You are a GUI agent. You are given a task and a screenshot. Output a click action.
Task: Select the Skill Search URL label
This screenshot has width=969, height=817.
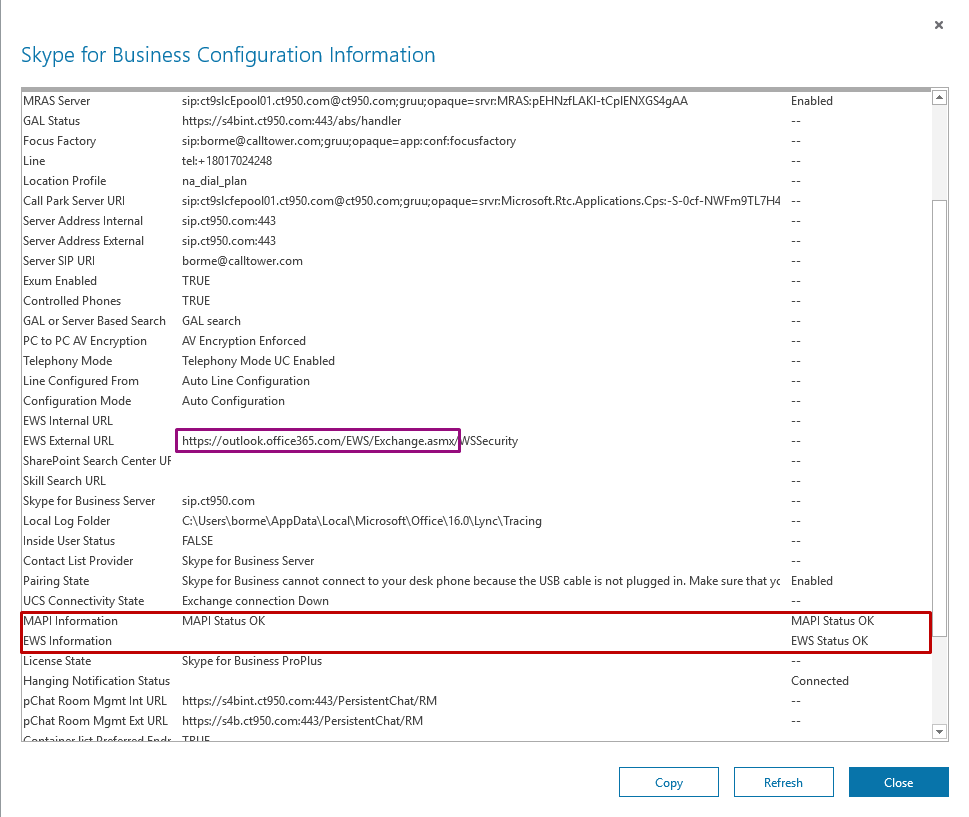64,481
